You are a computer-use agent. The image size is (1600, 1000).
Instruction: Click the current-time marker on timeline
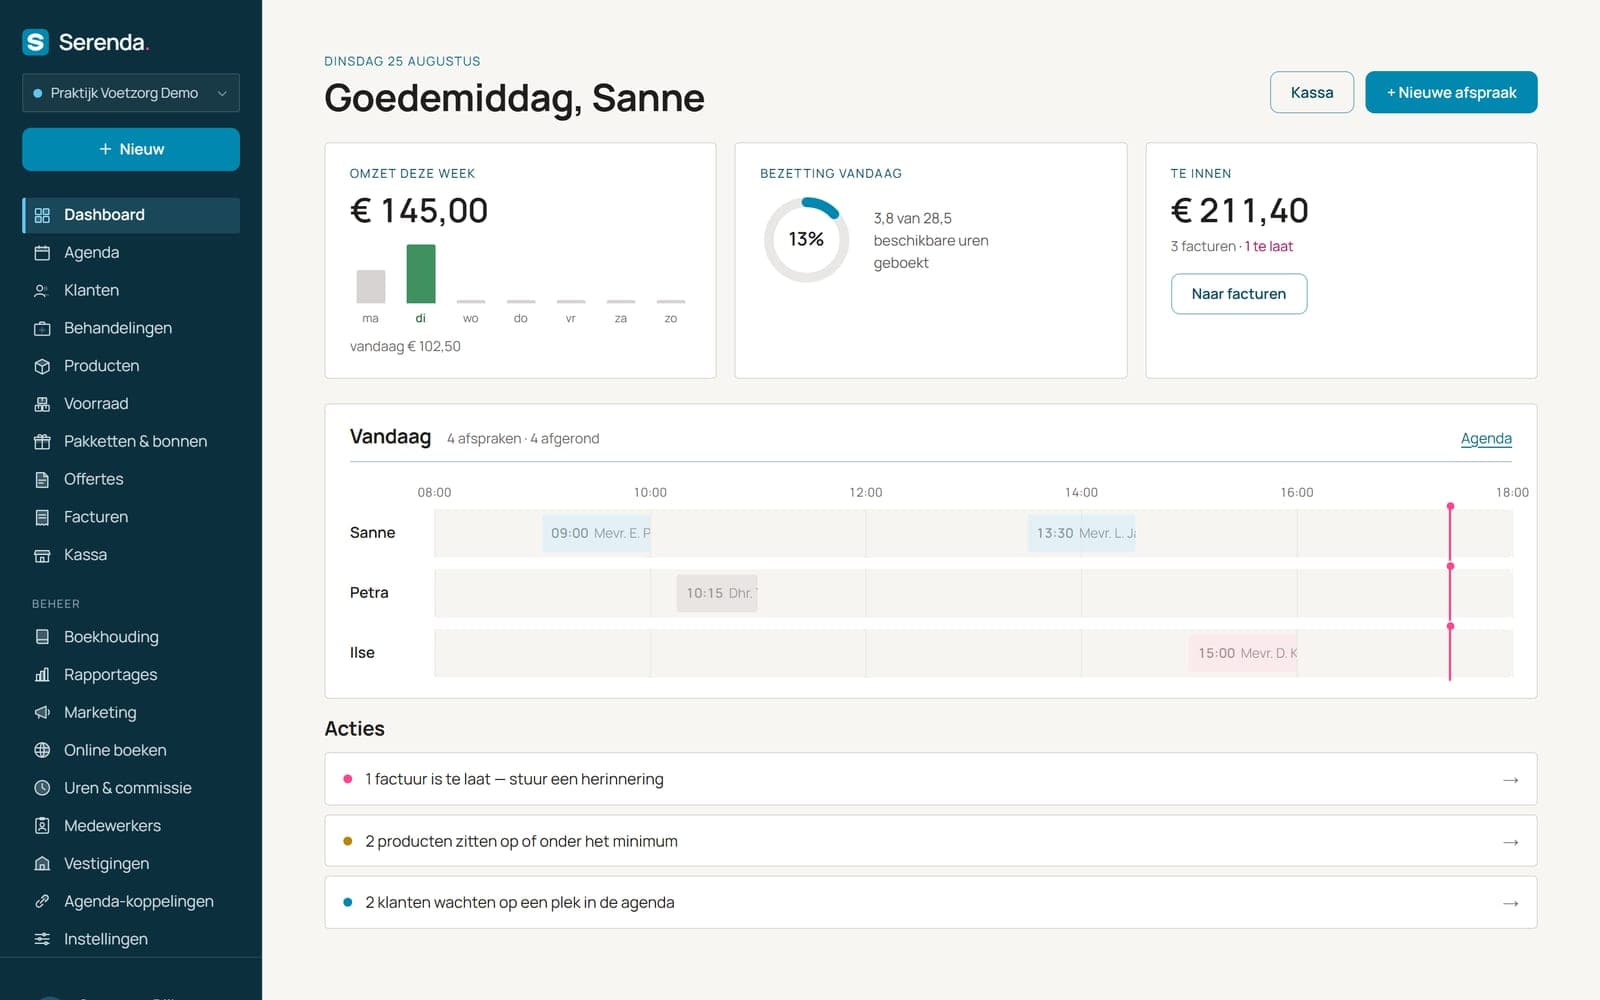coord(1450,593)
